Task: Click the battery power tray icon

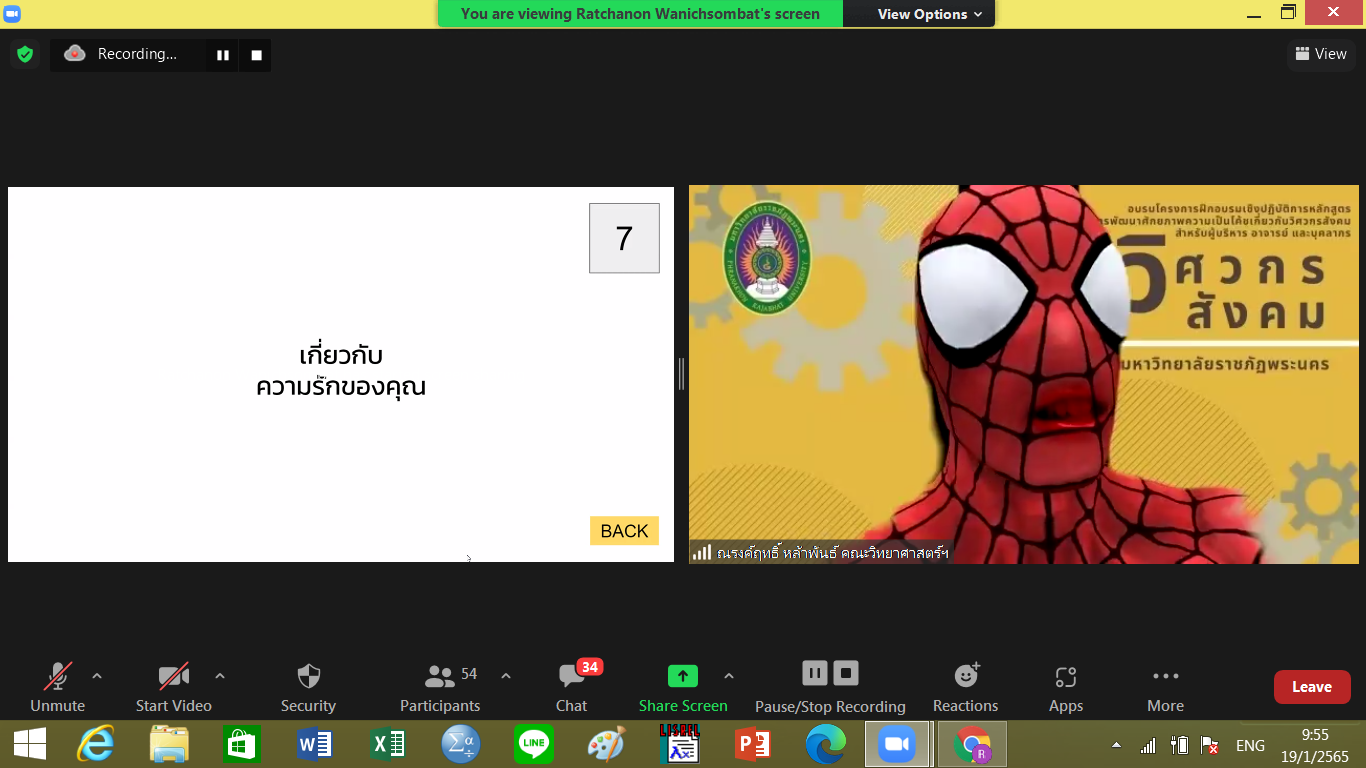Action: pyautogui.click(x=1179, y=746)
